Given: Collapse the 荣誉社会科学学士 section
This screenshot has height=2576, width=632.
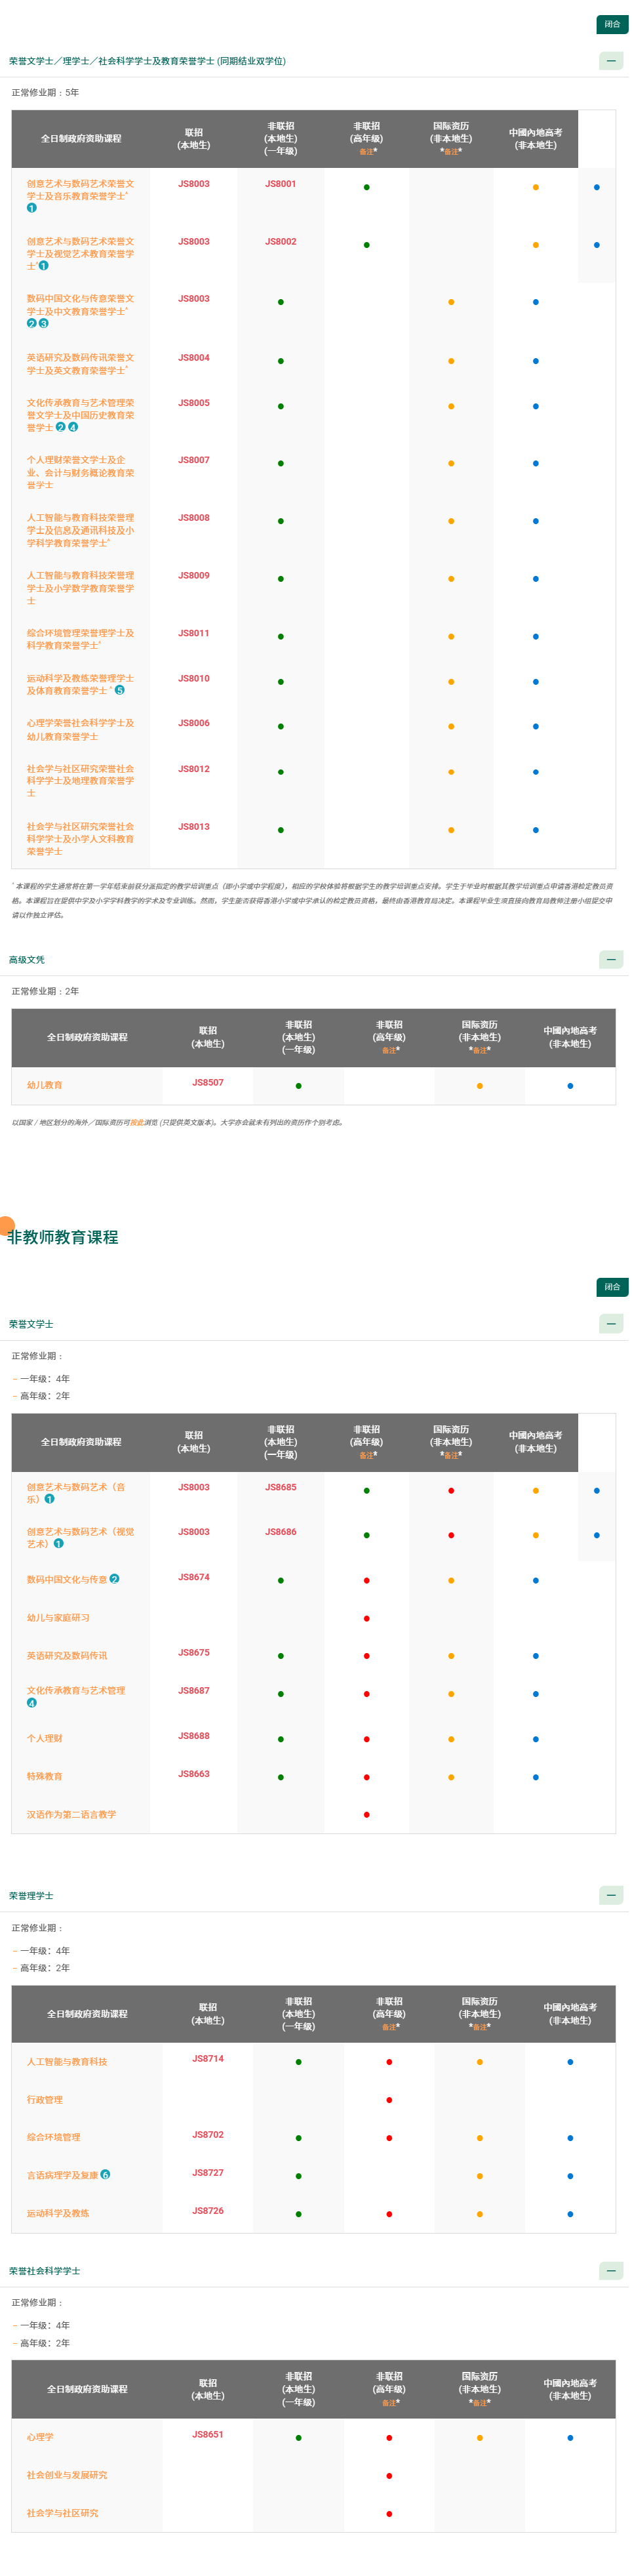Looking at the screenshot, I should pos(611,2270).
